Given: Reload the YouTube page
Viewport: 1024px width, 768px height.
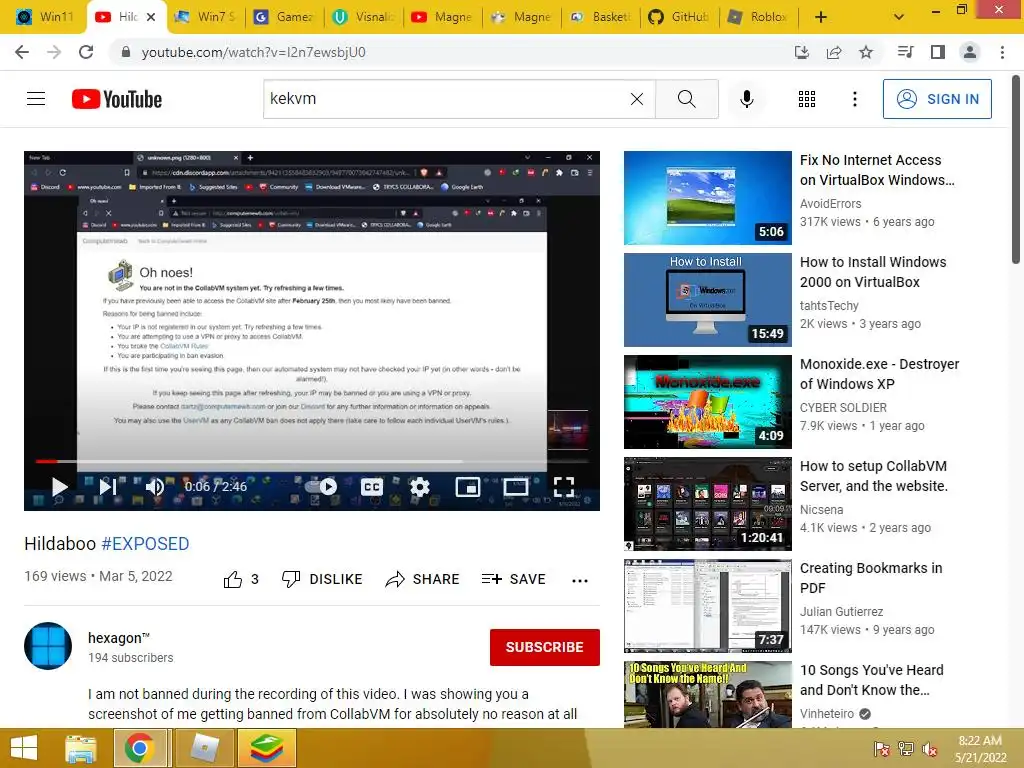Looking at the screenshot, I should click(86, 52).
